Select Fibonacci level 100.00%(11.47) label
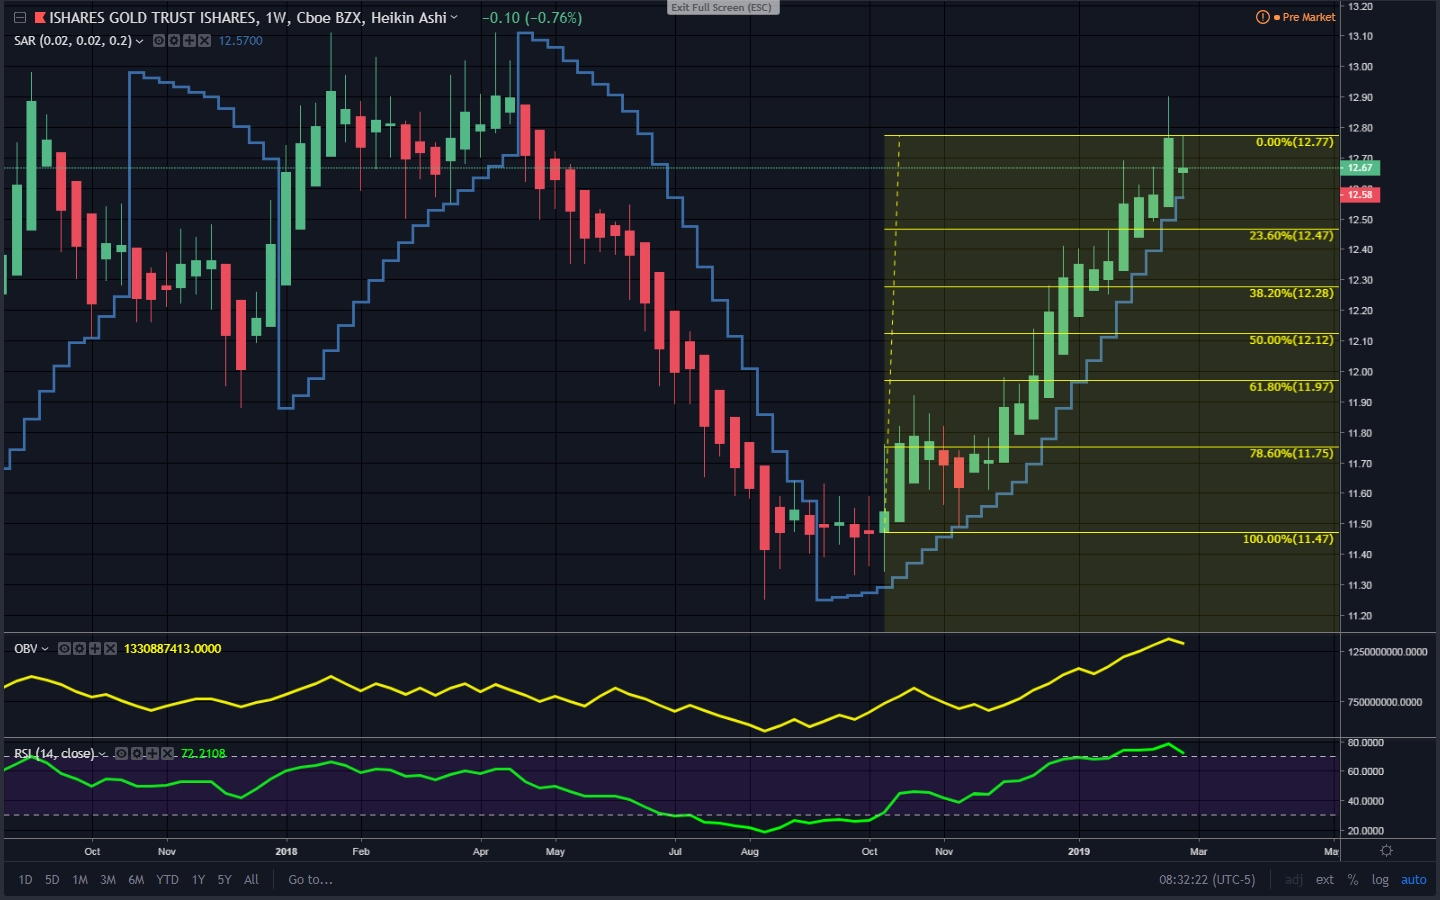Image resolution: width=1440 pixels, height=900 pixels. click(x=1288, y=539)
